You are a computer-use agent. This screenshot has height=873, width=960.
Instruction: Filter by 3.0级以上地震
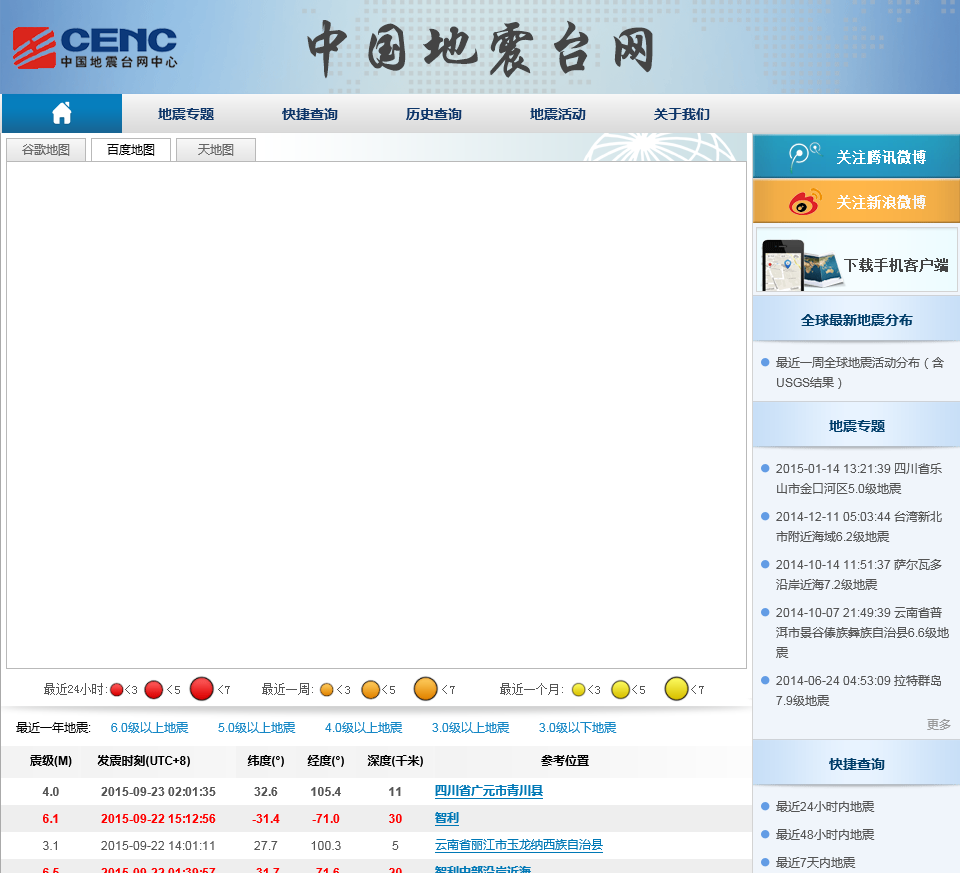point(470,727)
